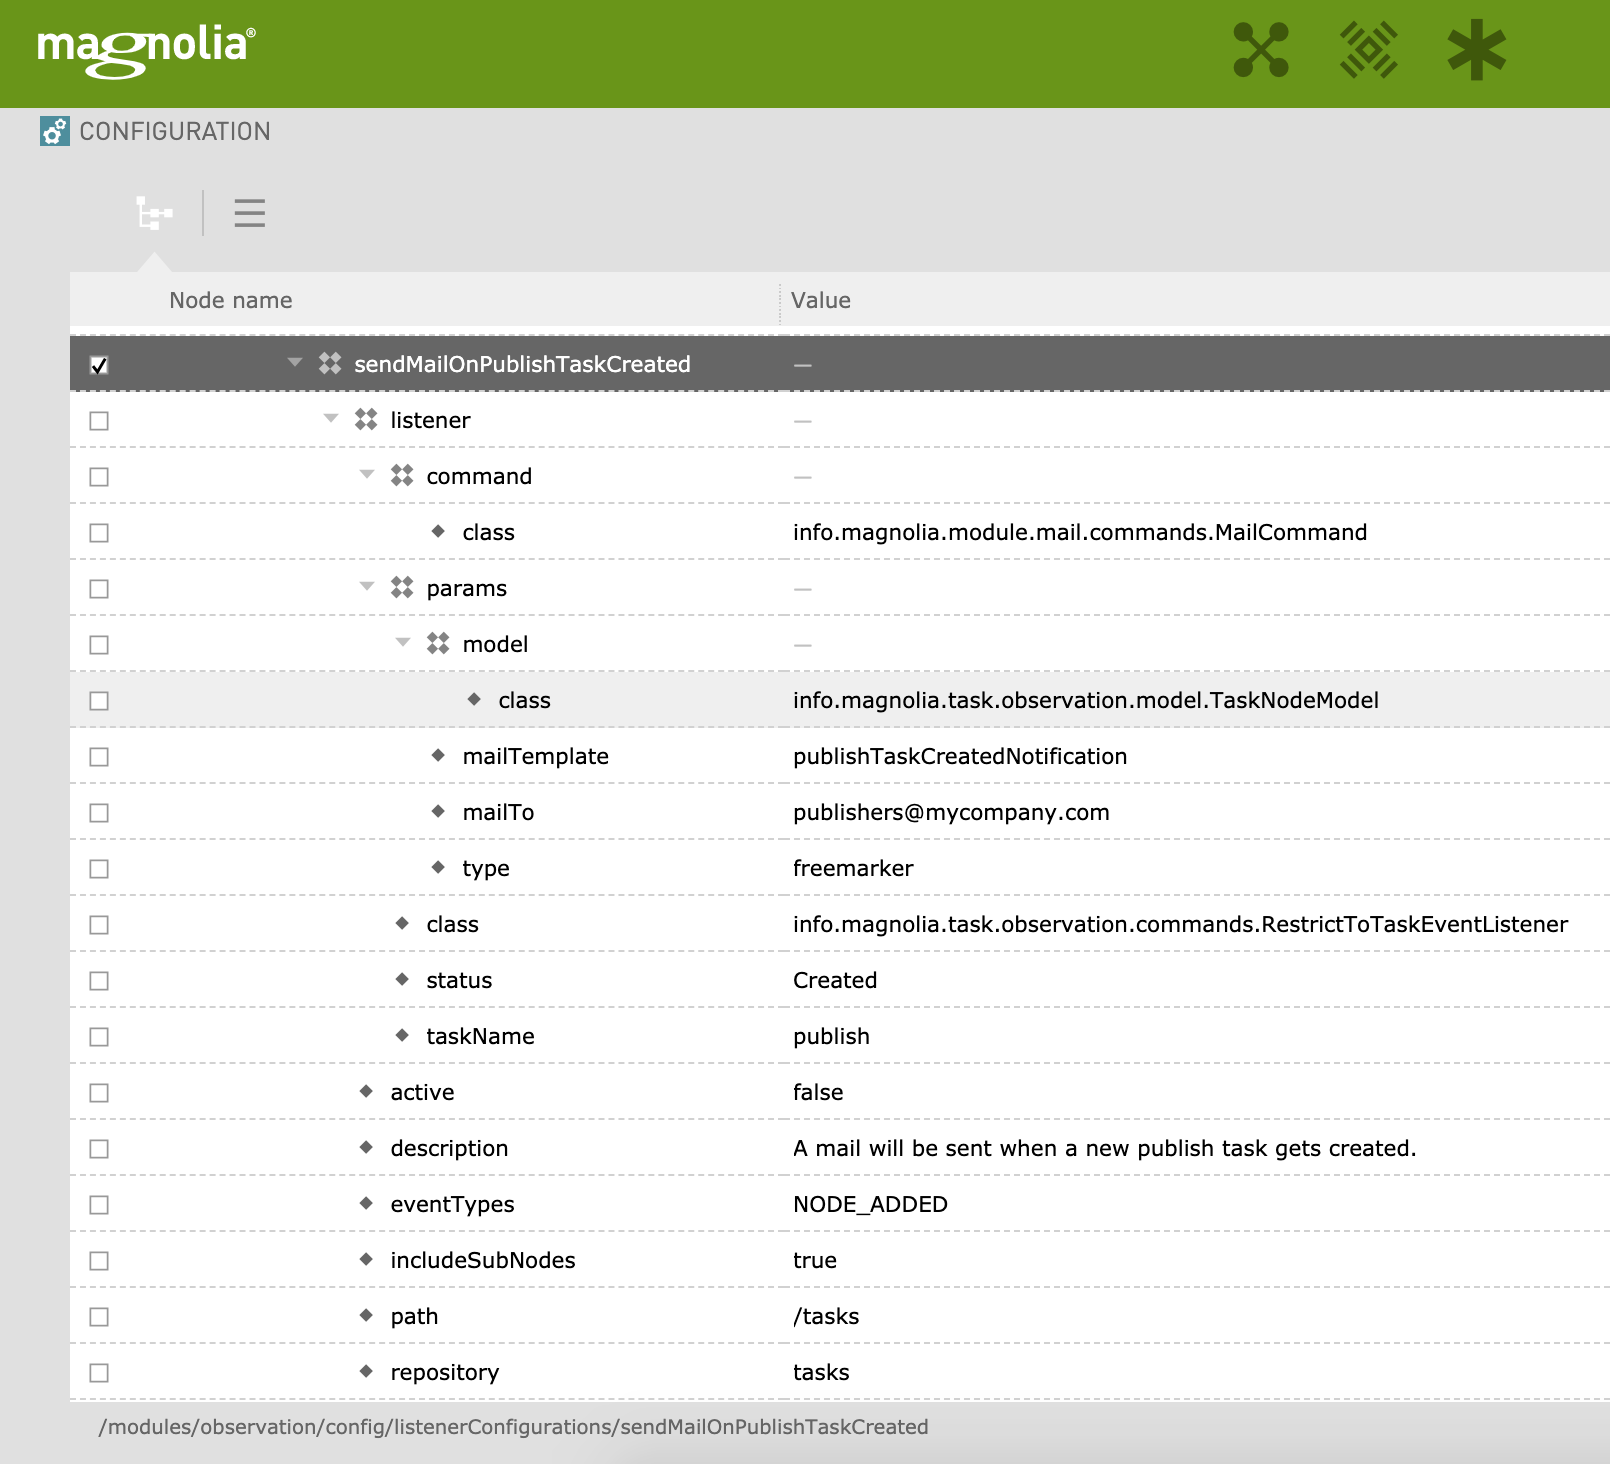Image resolution: width=1610 pixels, height=1464 pixels.
Task: Click the diamond property icon beside taskName
Action: pyautogui.click(x=403, y=1036)
